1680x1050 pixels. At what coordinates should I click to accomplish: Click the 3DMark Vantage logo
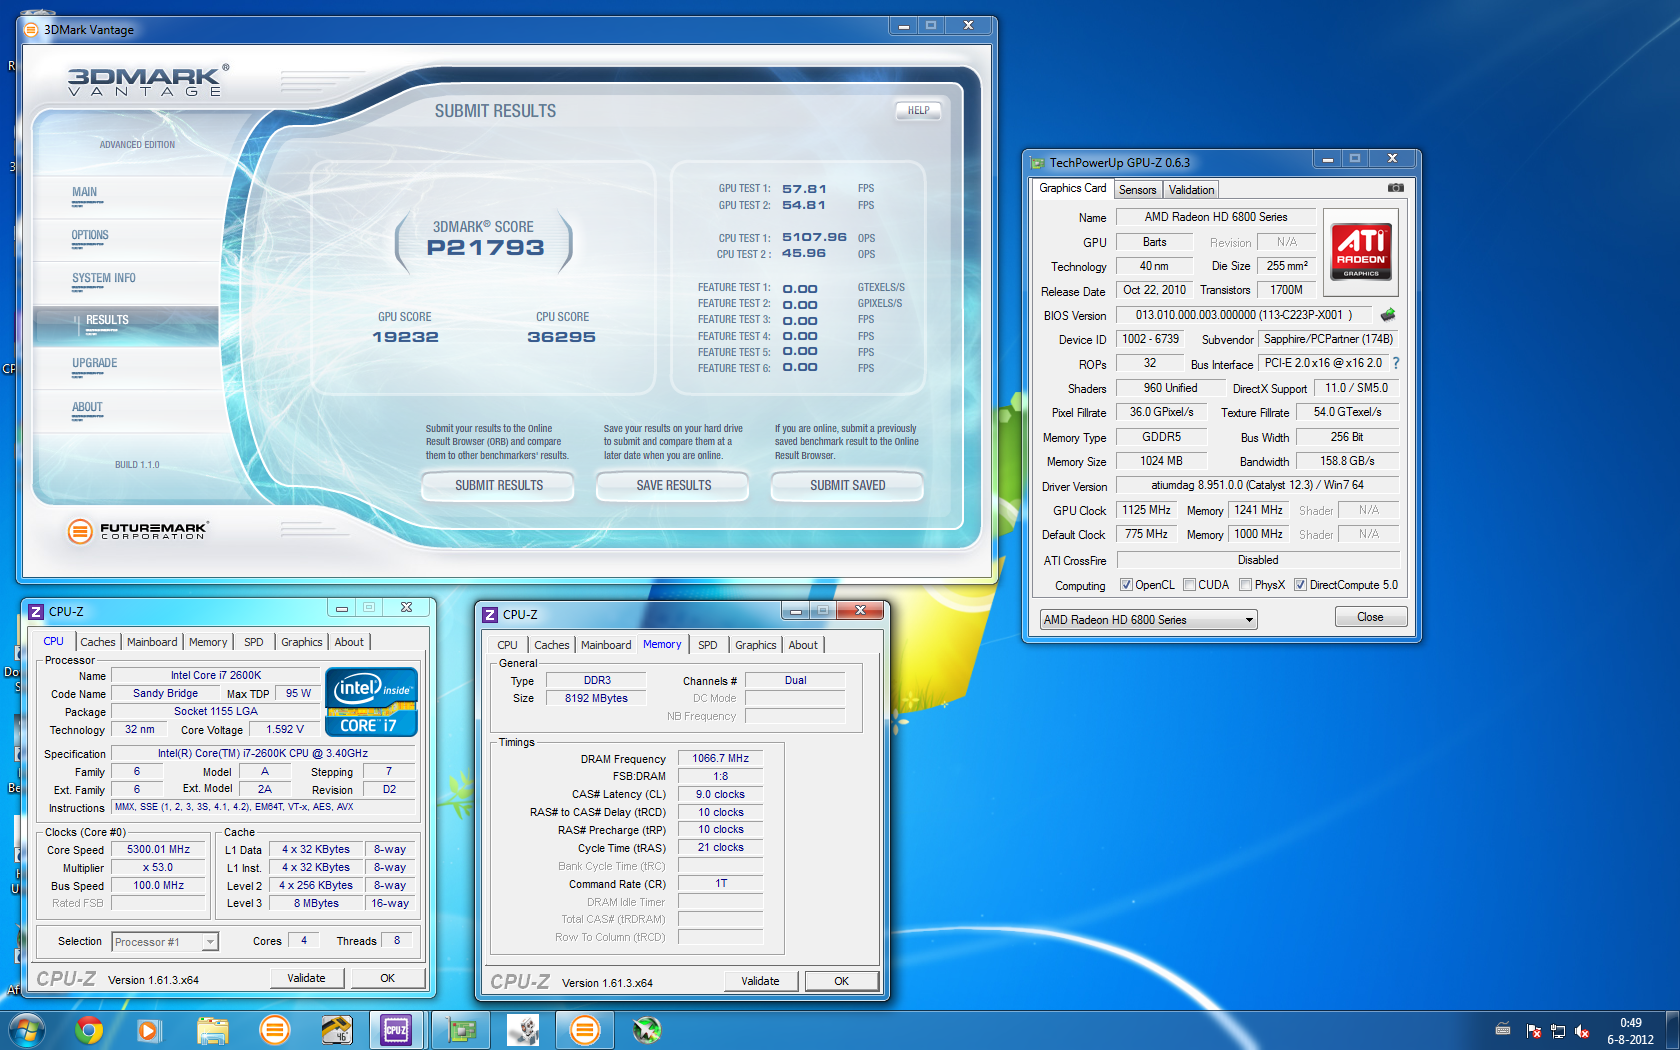148,81
